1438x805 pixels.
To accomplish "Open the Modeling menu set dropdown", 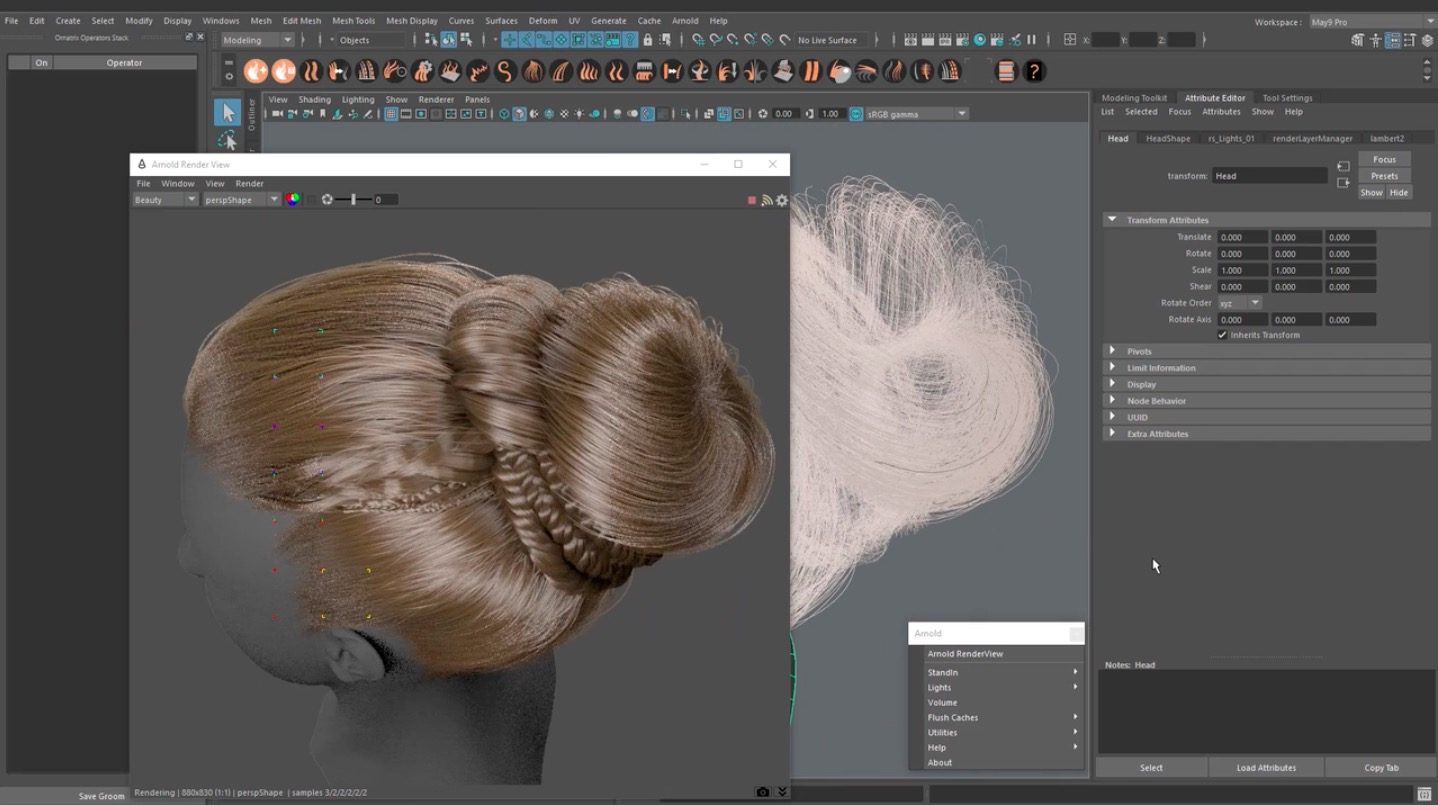I will pyautogui.click(x=258, y=40).
